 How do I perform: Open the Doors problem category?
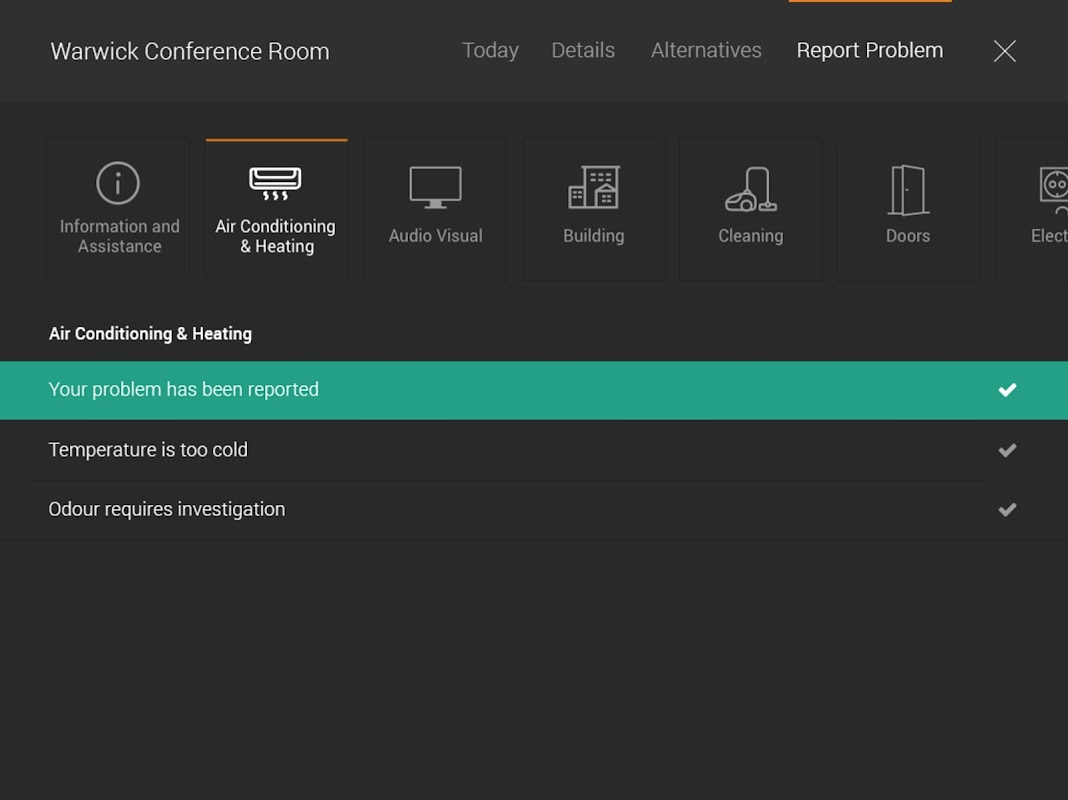(x=908, y=209)
